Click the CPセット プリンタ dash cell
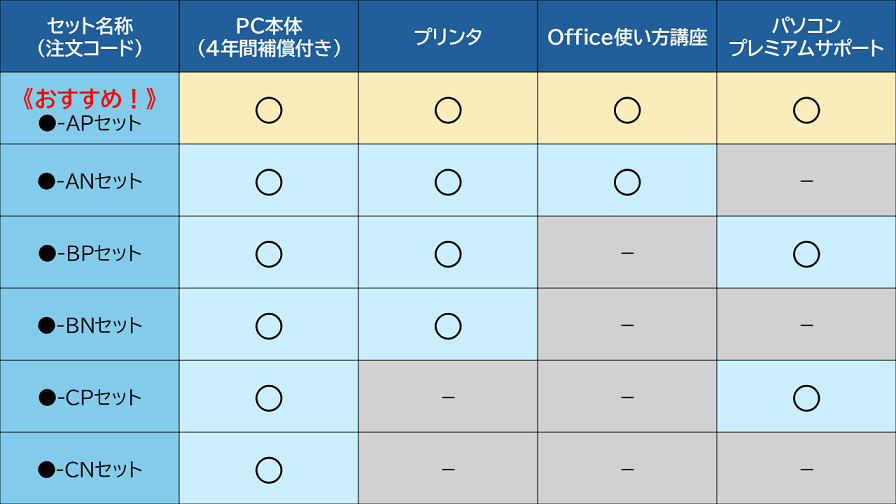This screenshot has height=504, width=896. point(448,398)
